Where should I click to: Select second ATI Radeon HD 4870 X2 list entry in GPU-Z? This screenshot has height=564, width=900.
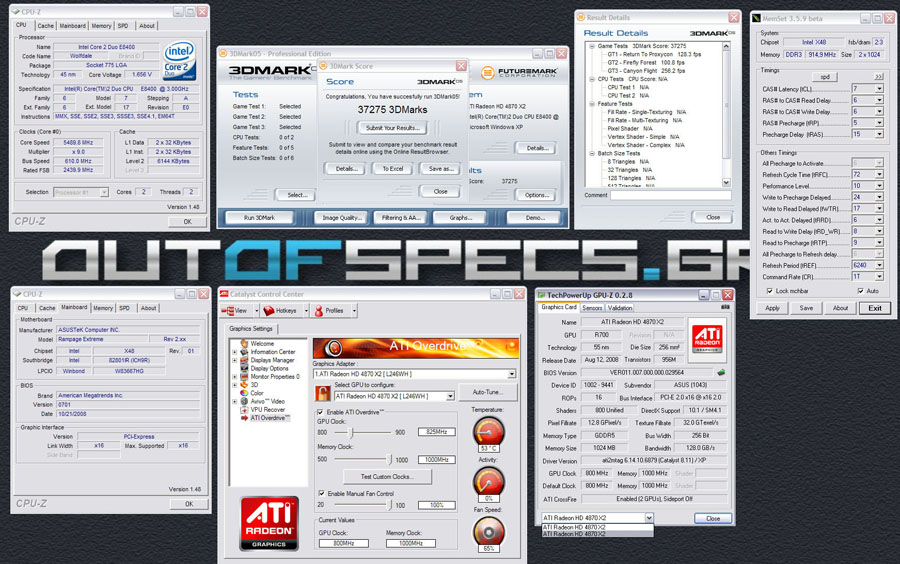coord(597,534)
